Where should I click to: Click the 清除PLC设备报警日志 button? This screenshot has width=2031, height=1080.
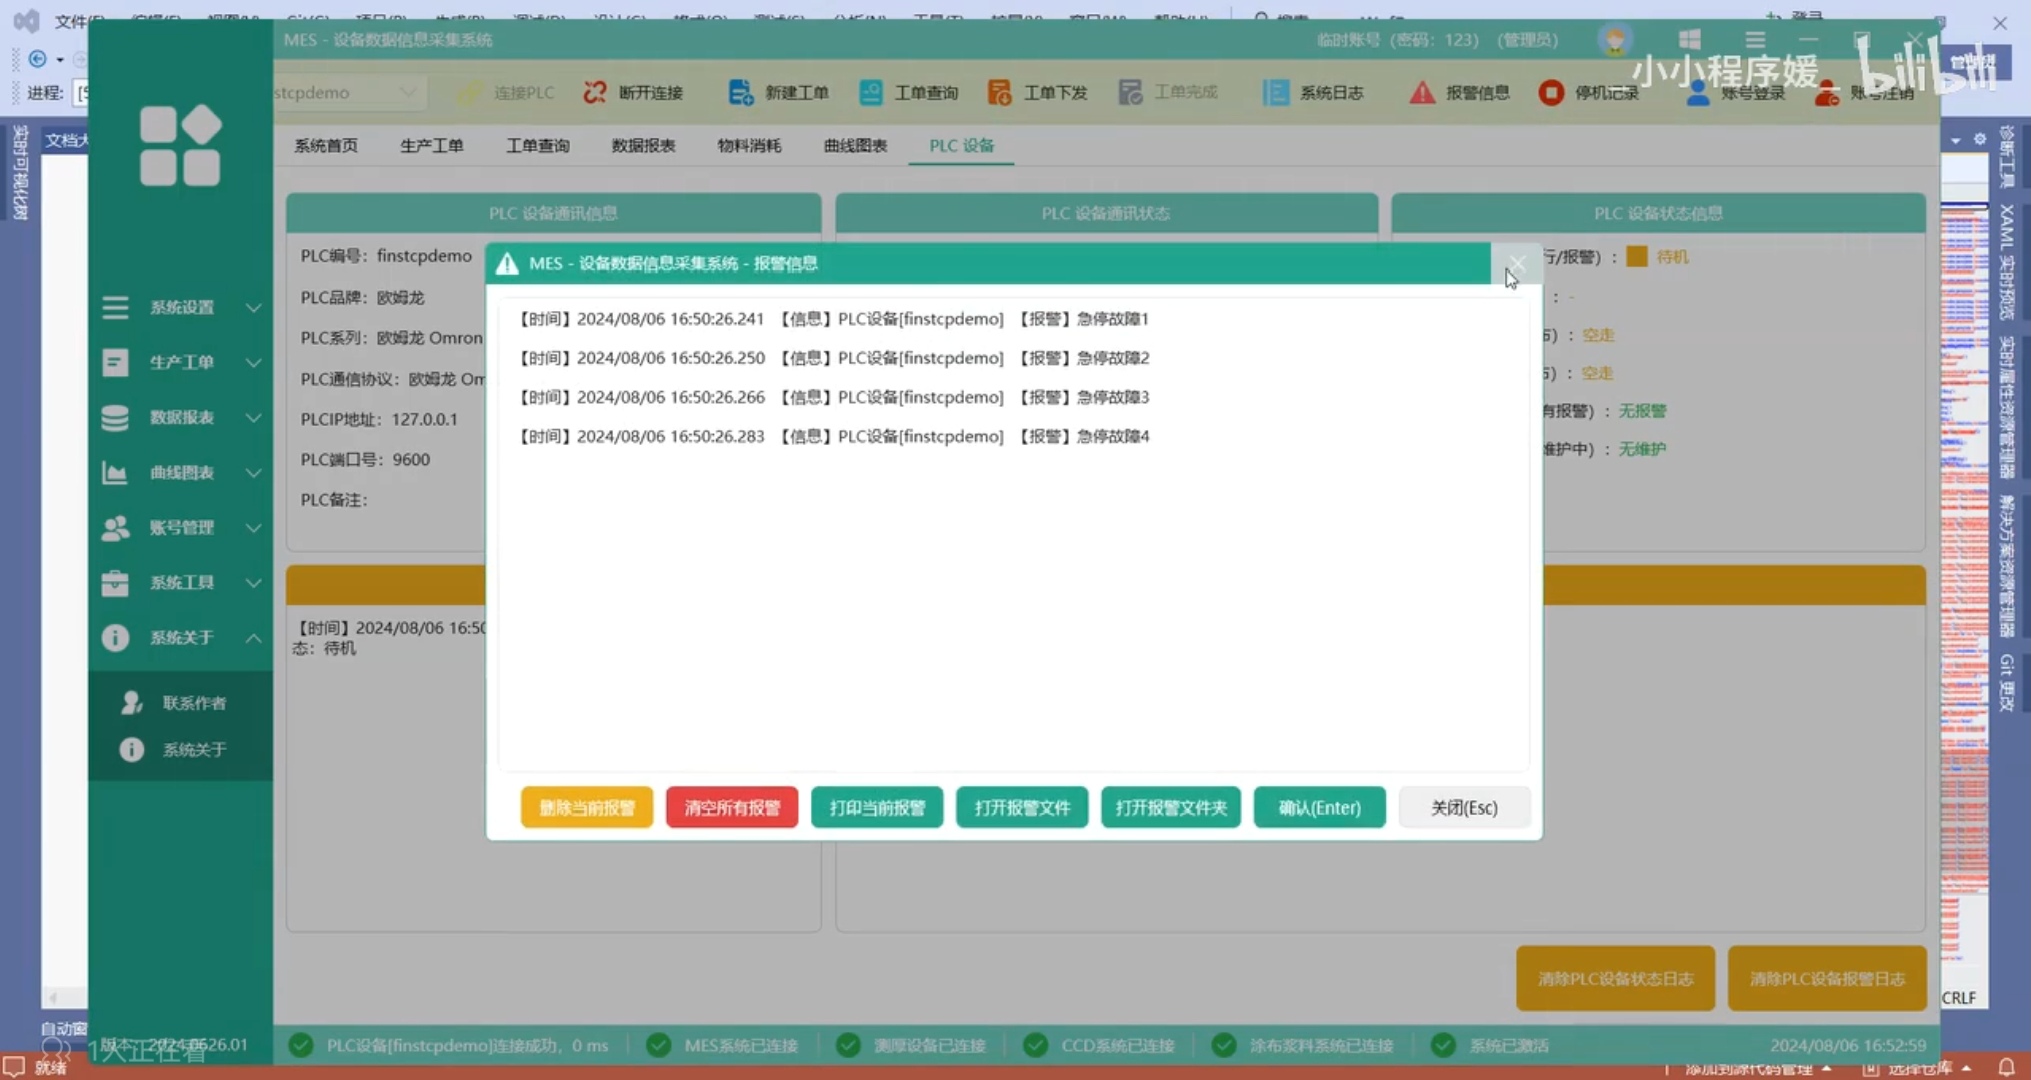point(1826,978)
